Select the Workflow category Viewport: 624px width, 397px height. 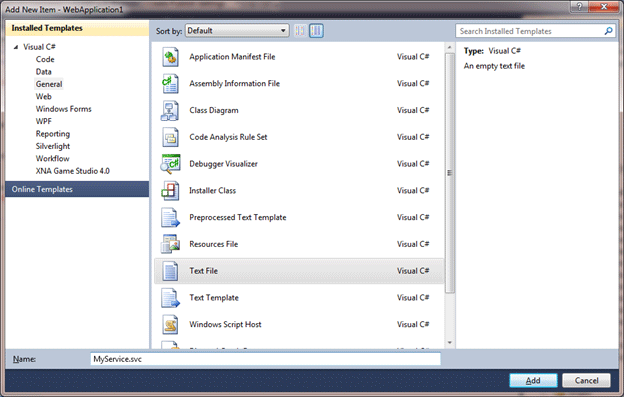coord(53,158)
